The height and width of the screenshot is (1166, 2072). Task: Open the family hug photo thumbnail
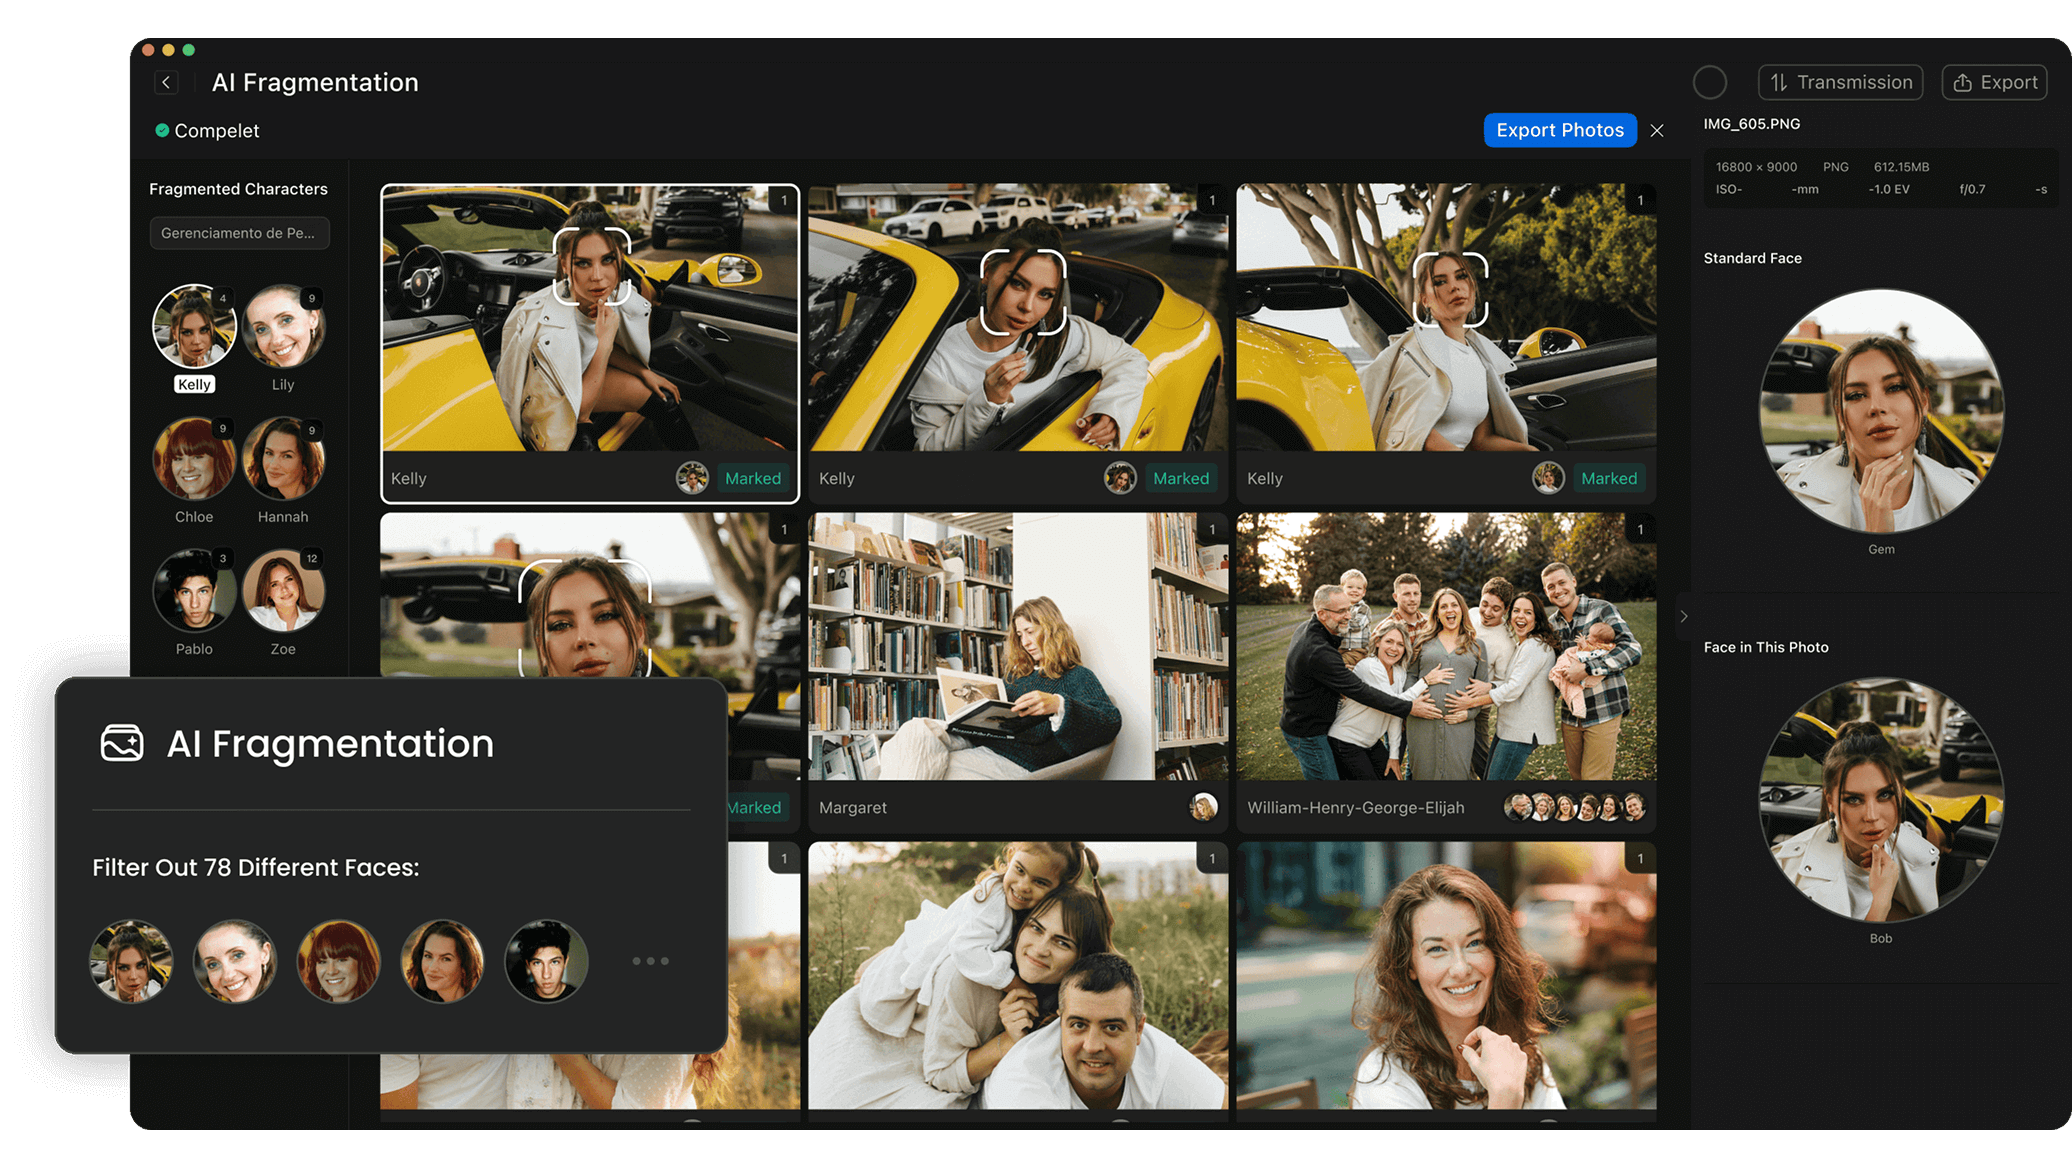click(x=1018, y=975)
